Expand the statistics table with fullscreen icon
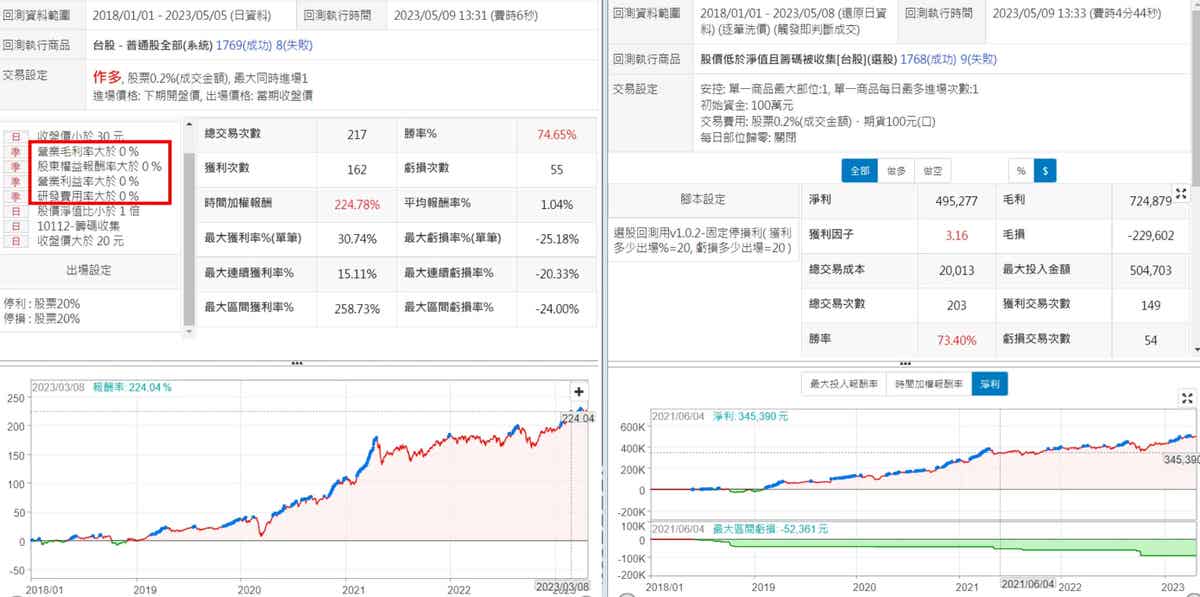Viewport: 1200px width, 597px height. pos(1180,193)
